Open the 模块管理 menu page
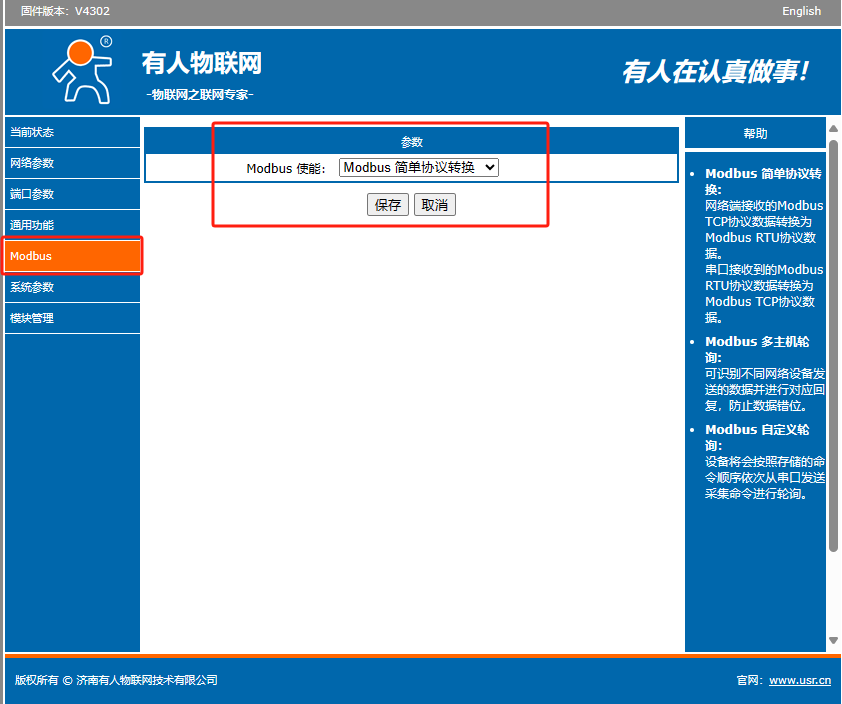 point(72,318)
